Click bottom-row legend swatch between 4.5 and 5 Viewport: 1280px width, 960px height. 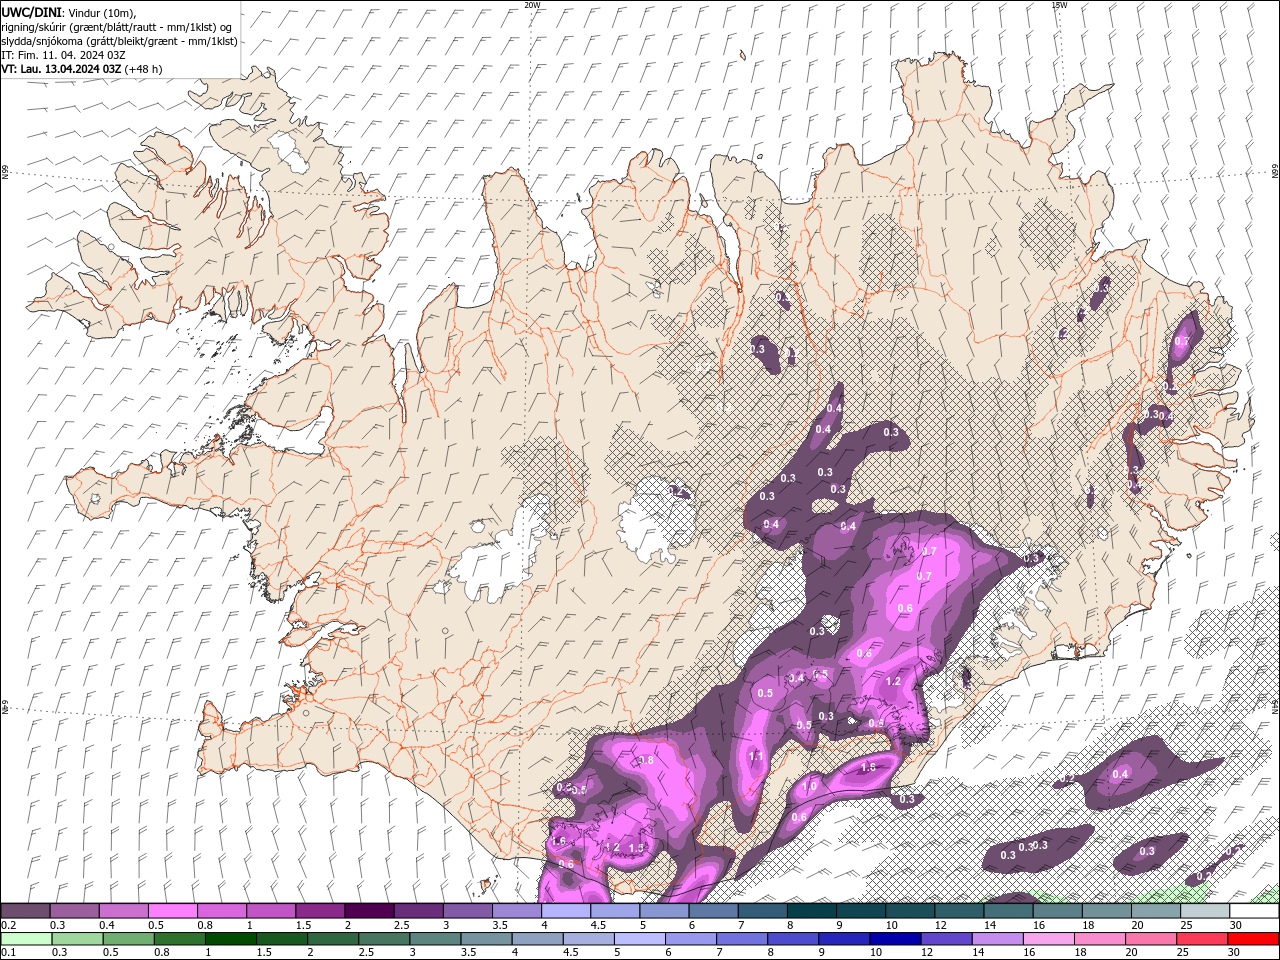click(589, 939)
